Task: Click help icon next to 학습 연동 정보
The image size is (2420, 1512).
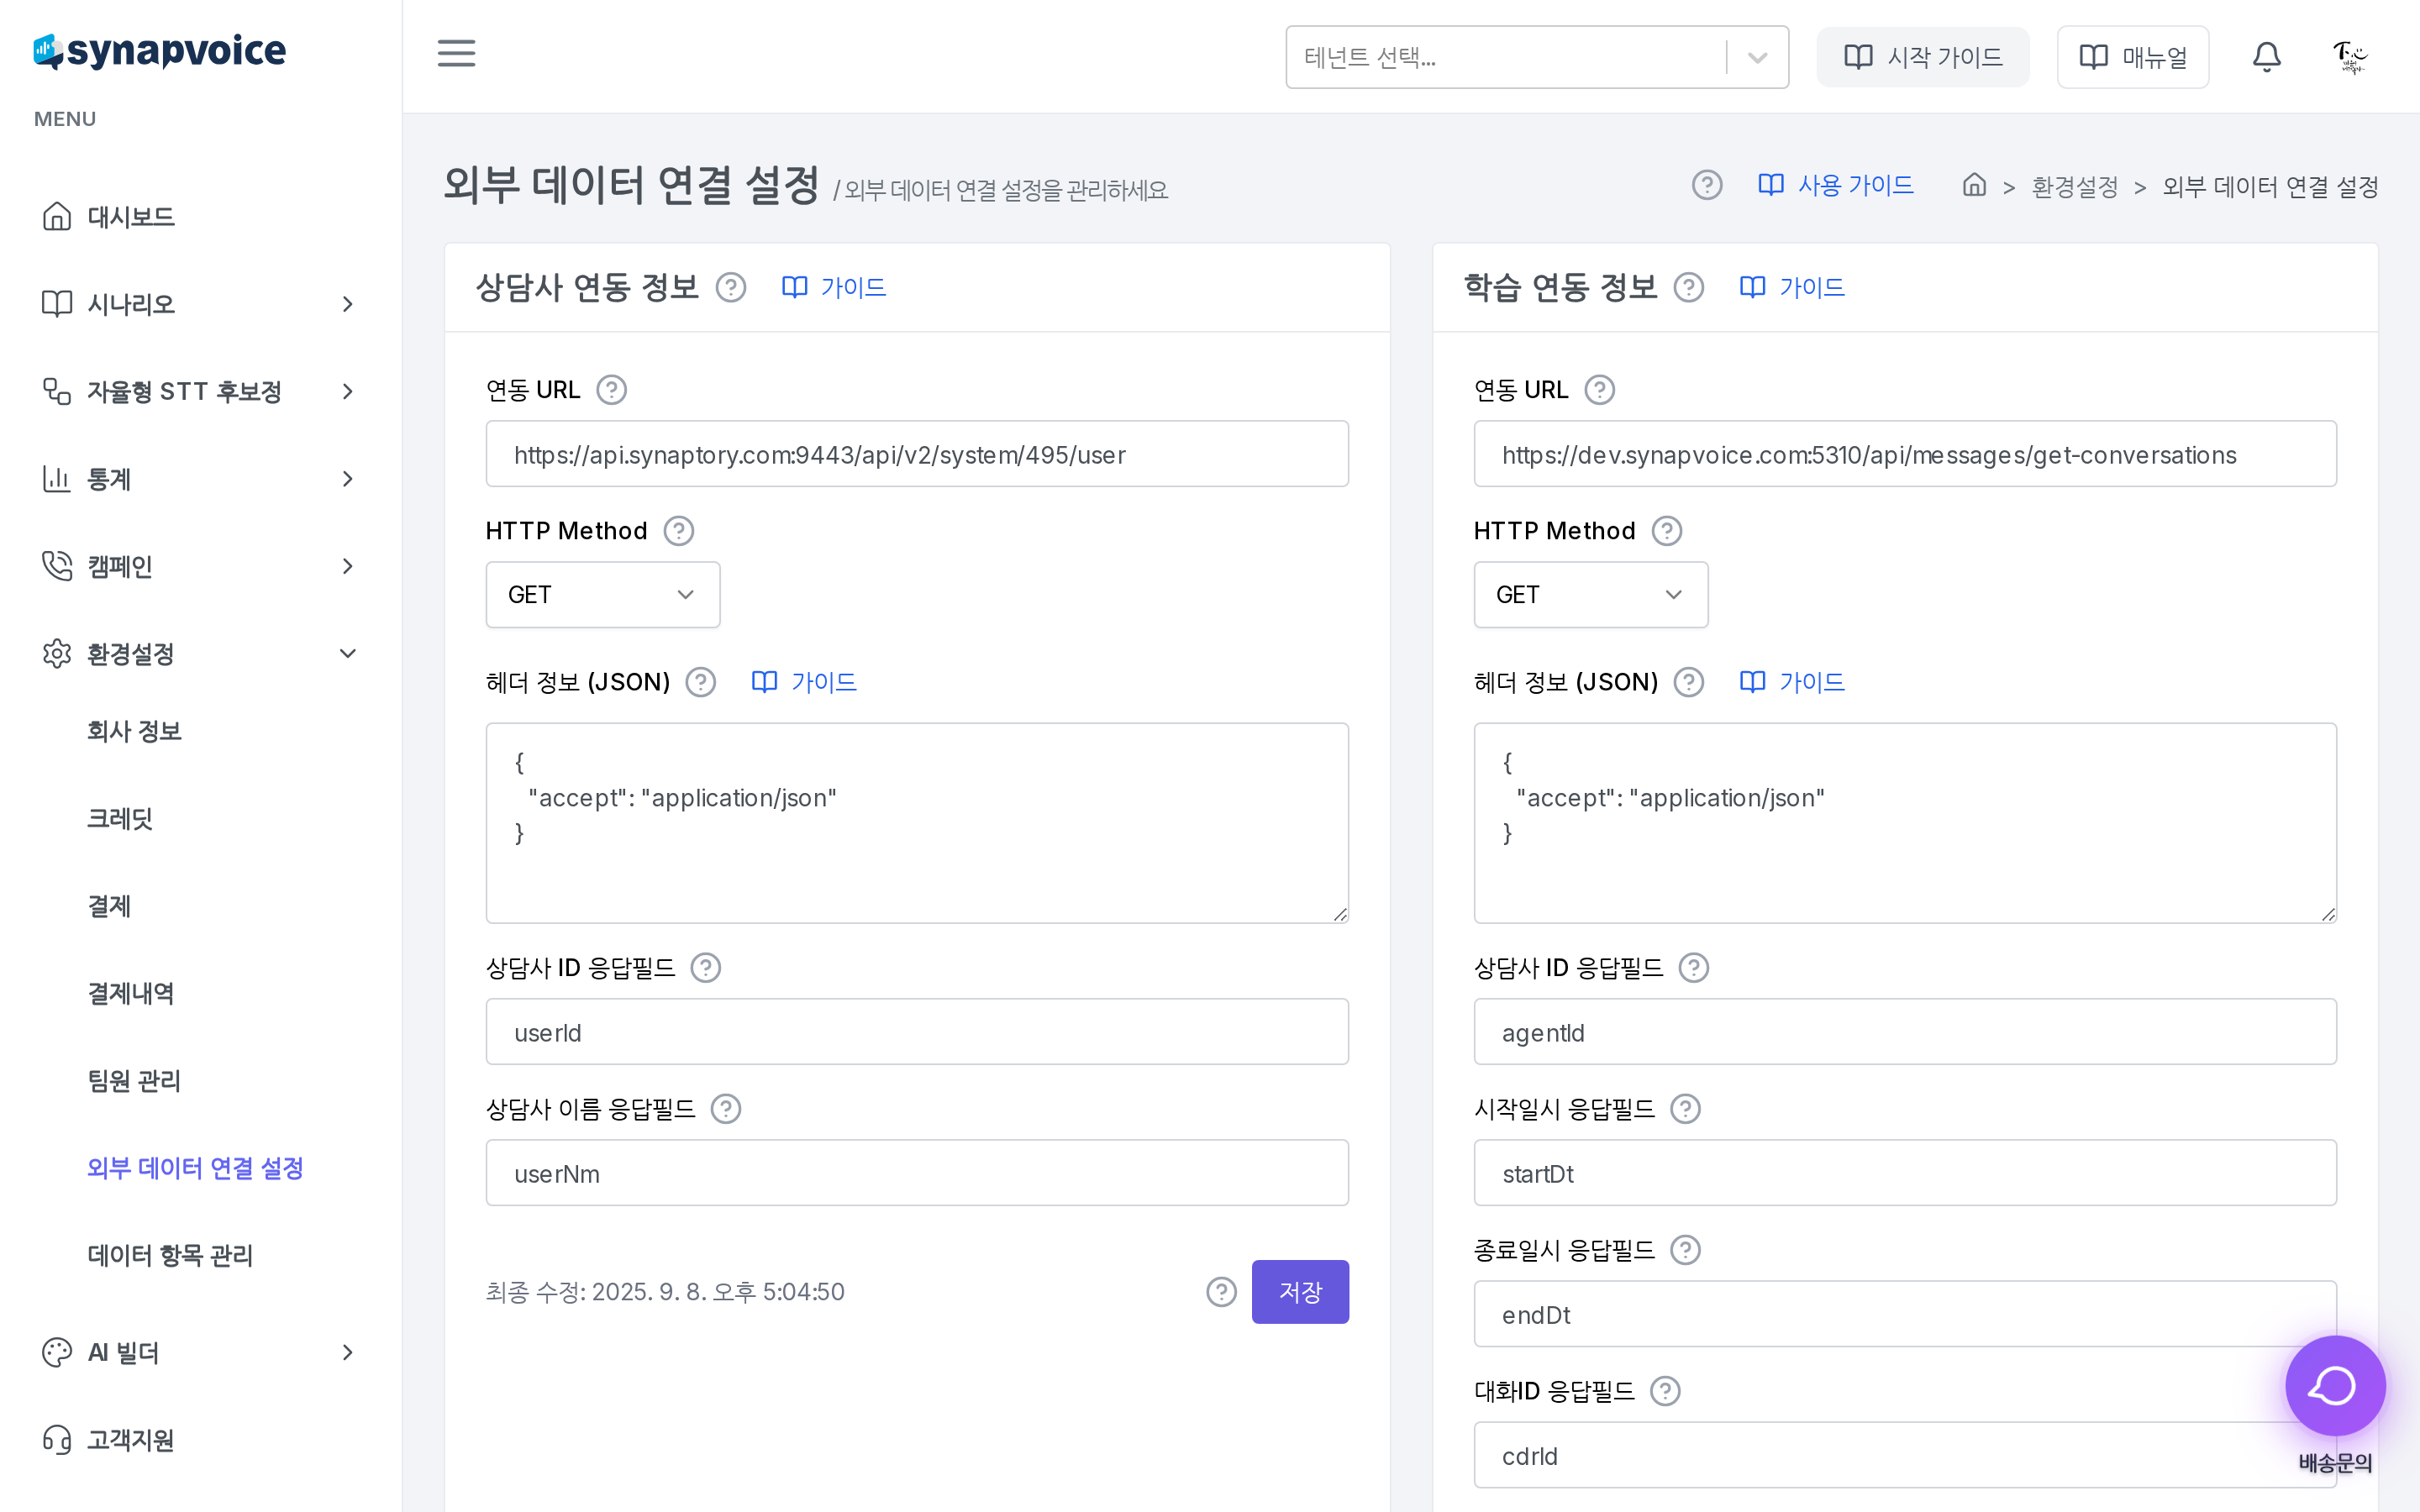Action: (1689, 288)
